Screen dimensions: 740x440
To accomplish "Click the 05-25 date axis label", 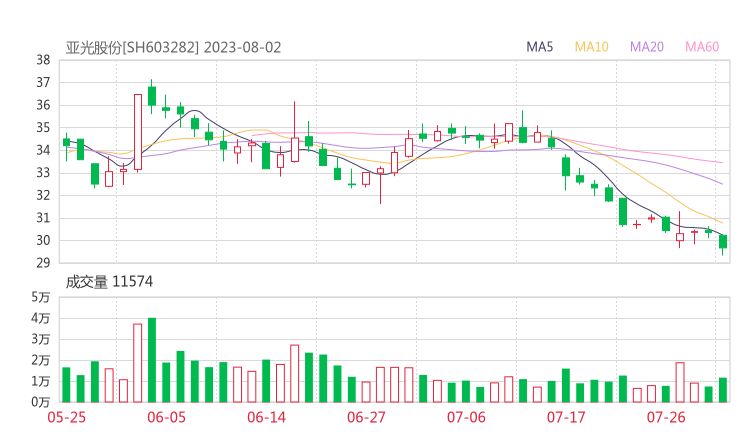I will click(67, 417).
